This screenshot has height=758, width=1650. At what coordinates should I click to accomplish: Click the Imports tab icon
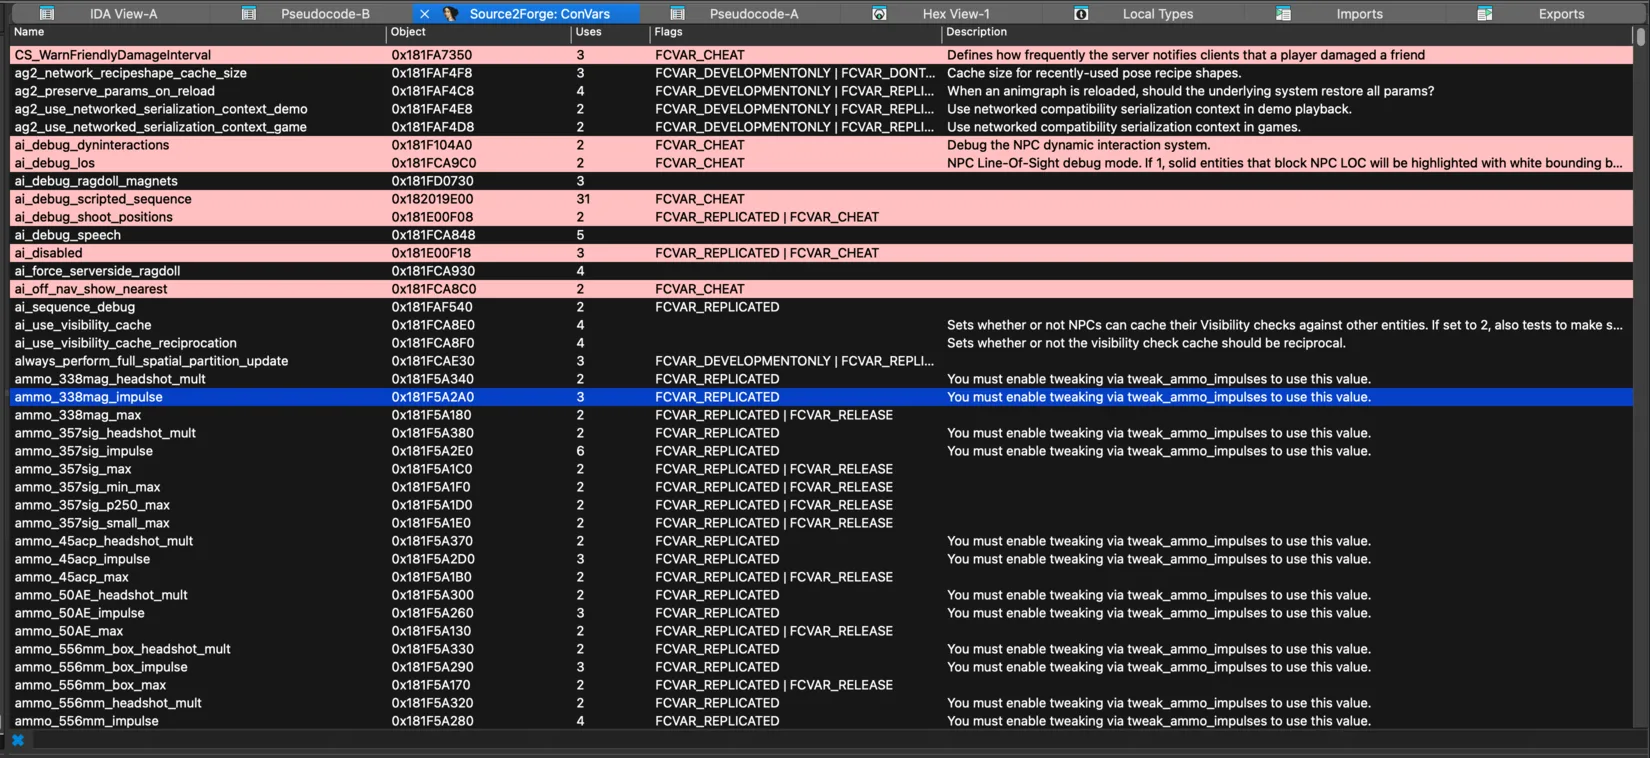pos(1283,14)
